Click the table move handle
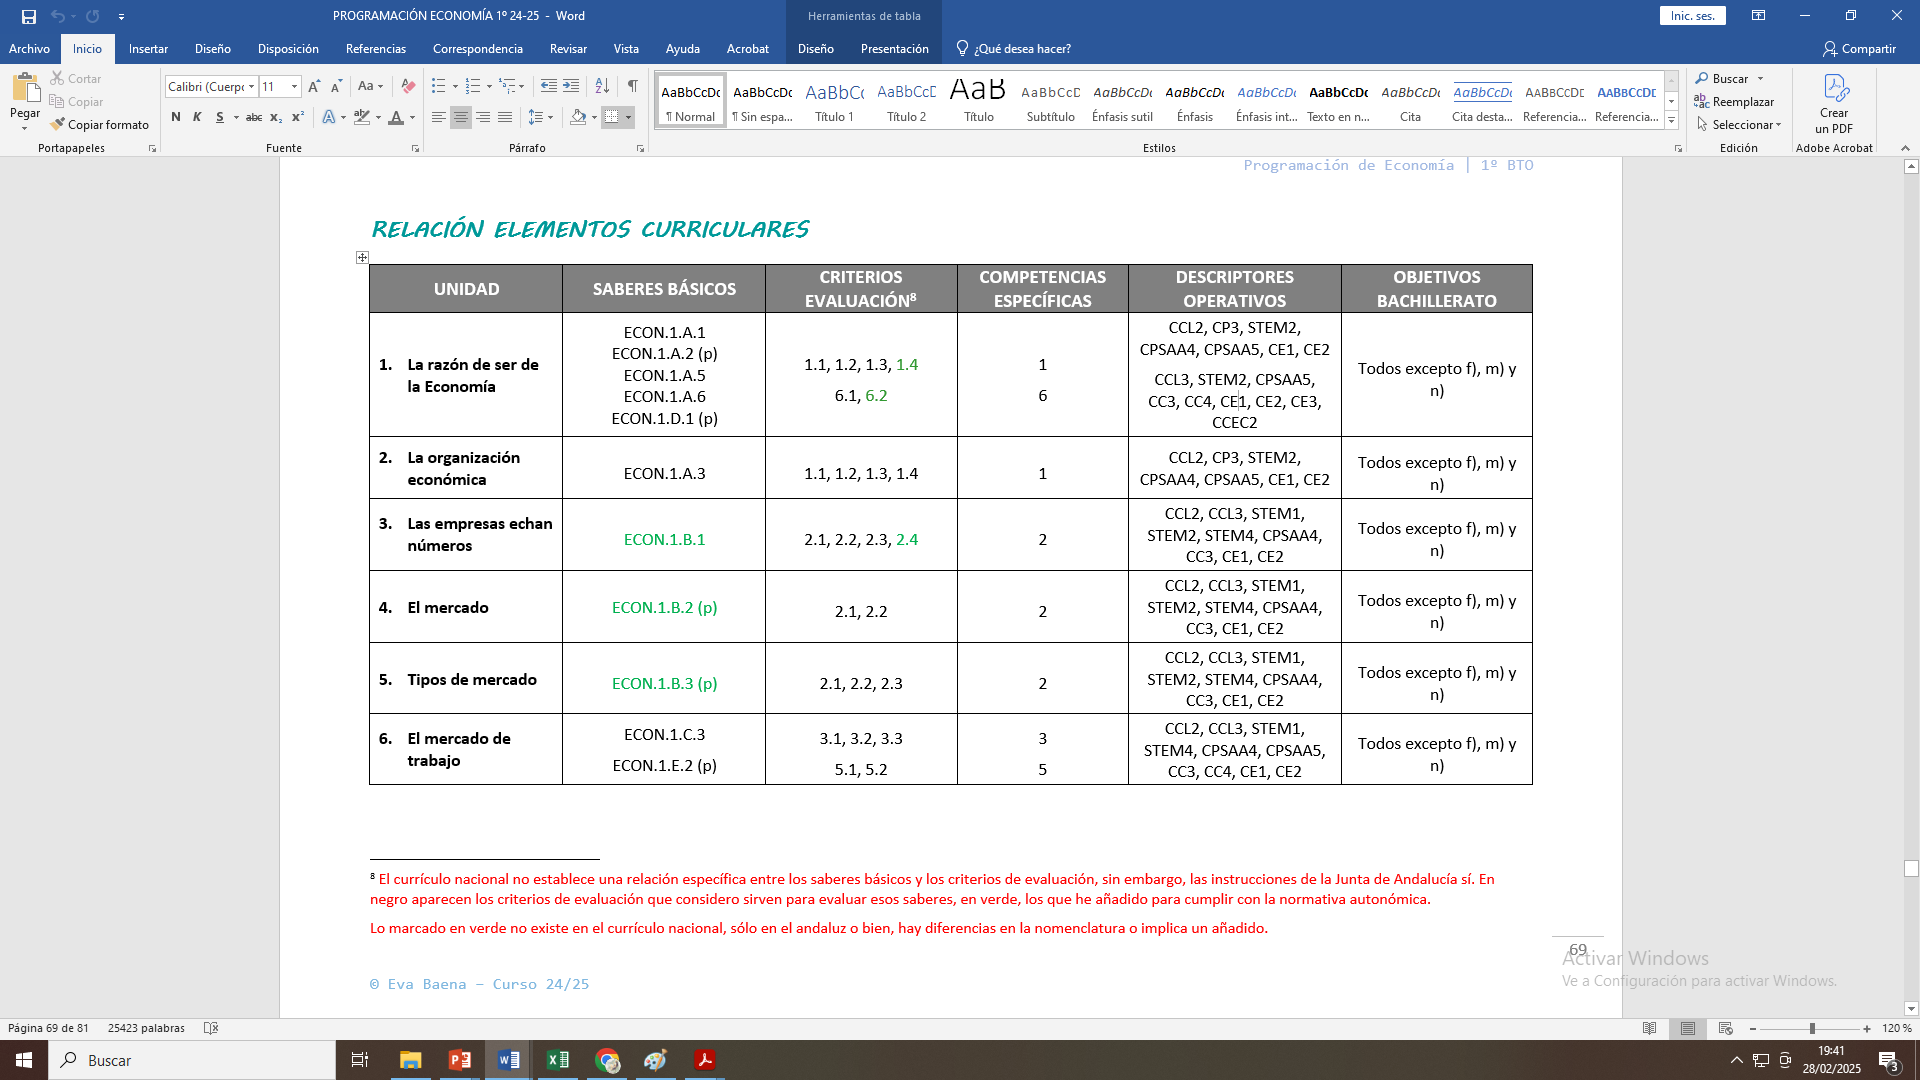The height and width of the screenshot is (1080, 1920). (362, 258)
